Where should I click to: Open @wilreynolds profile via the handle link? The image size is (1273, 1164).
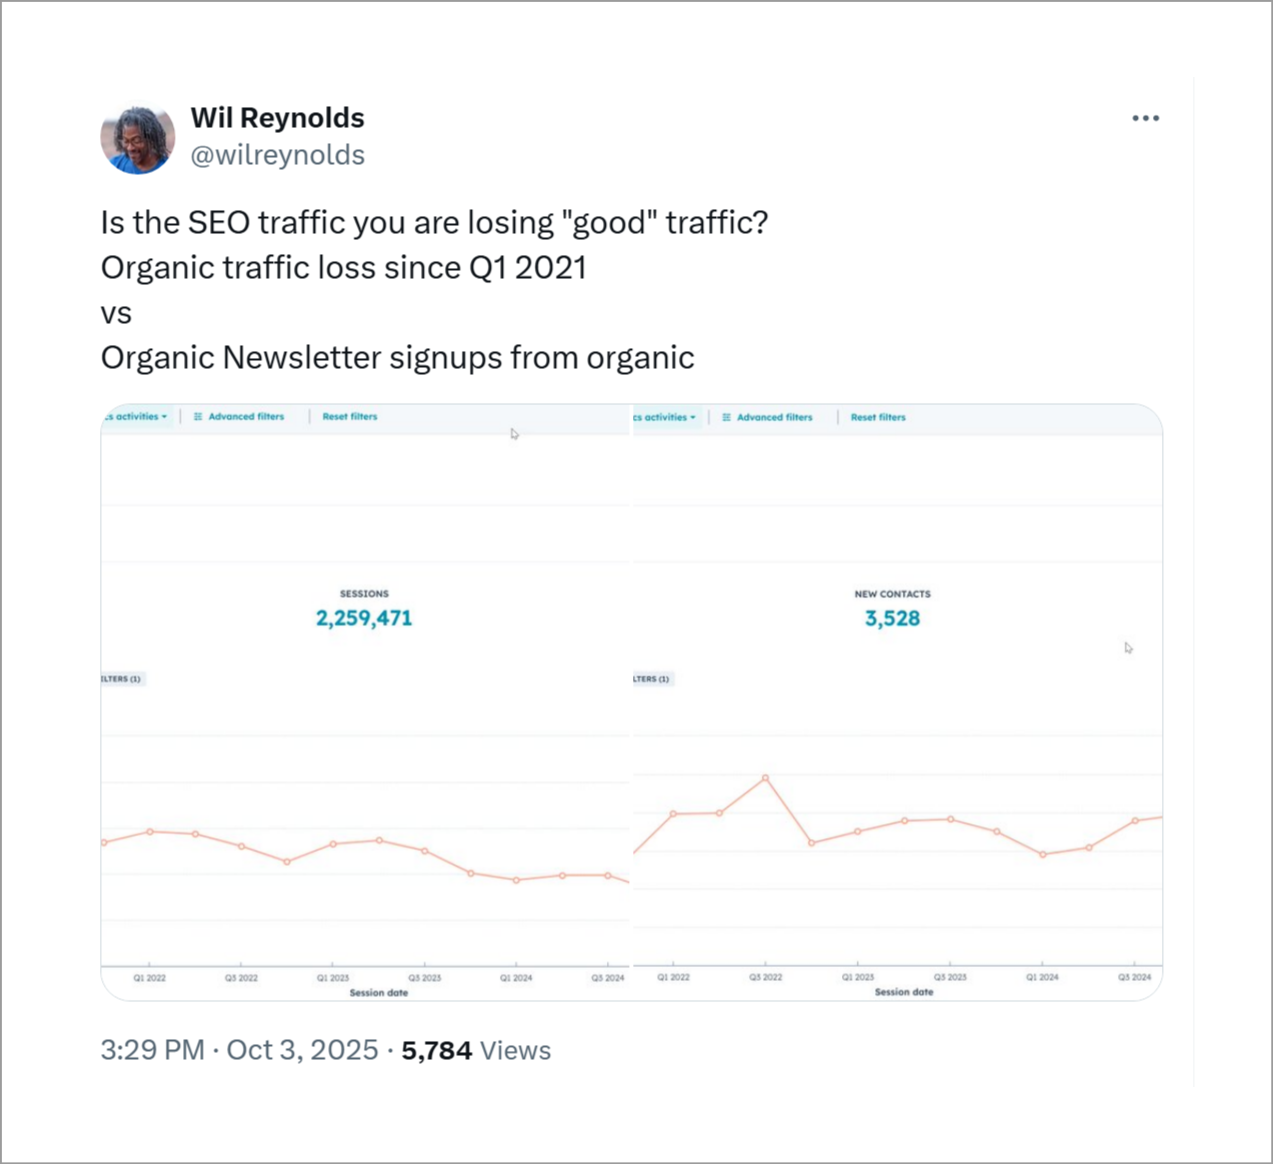pos(278,155)
